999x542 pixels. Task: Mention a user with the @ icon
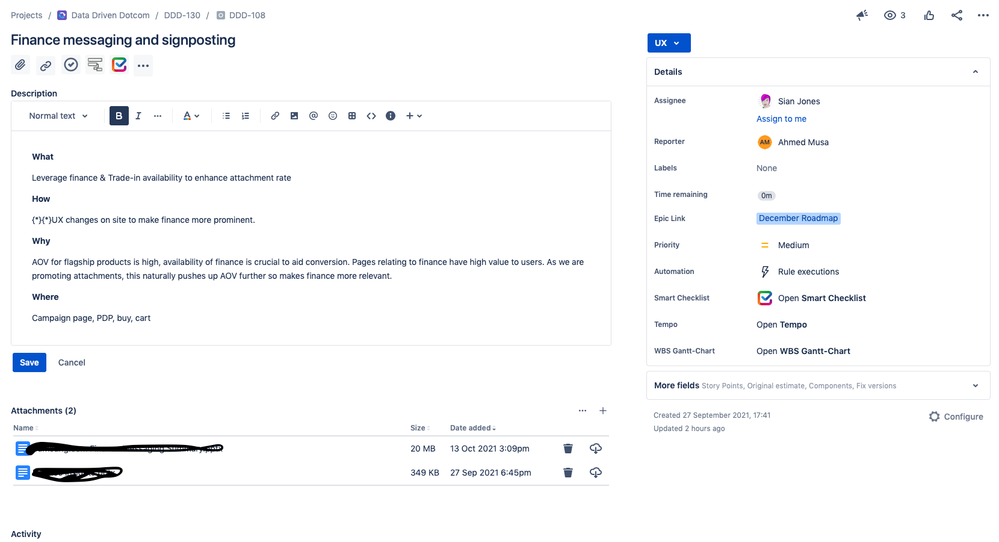pyautogui.click(x=313, y=116)
